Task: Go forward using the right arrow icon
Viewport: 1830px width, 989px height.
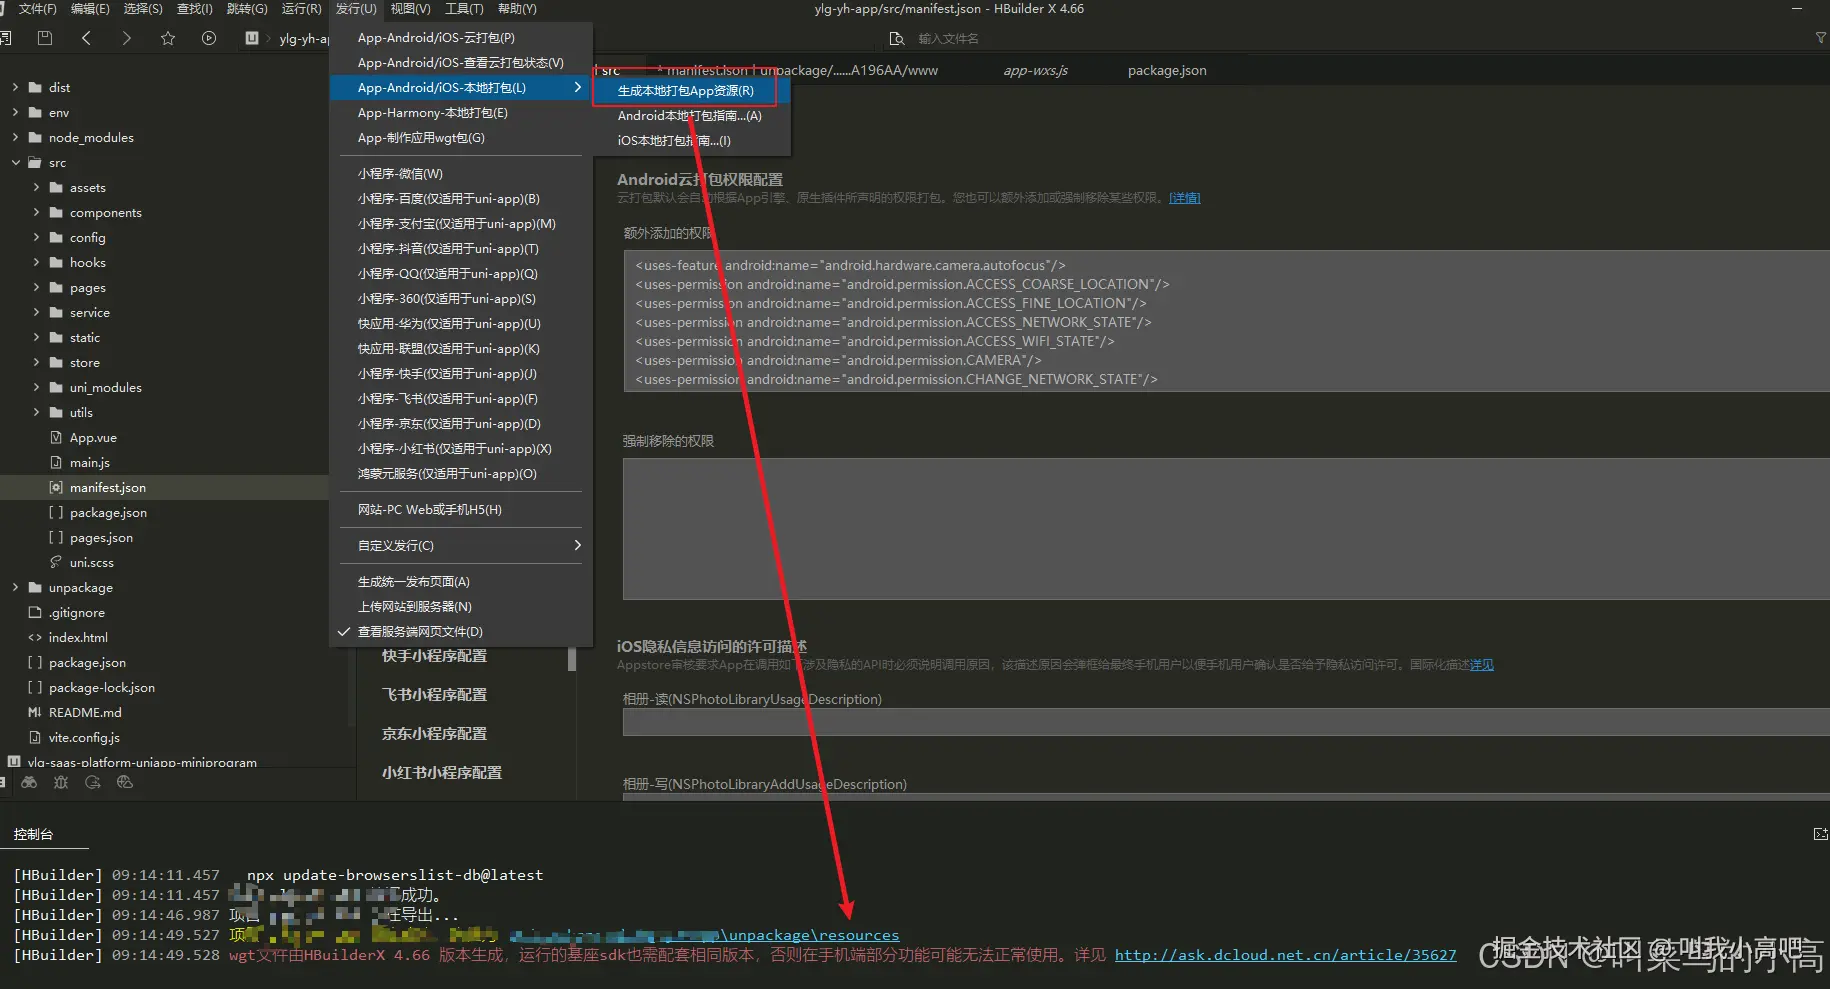Action: point(126,38)
